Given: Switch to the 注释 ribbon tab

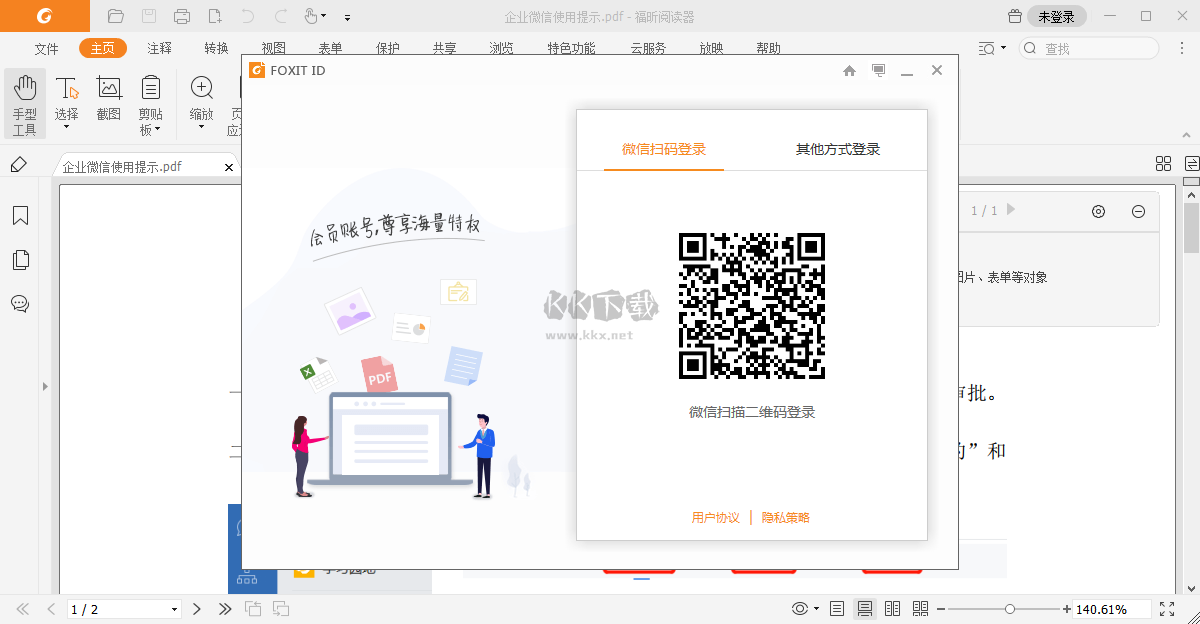Looking at the screenshot, I should [x=159, y=47].
